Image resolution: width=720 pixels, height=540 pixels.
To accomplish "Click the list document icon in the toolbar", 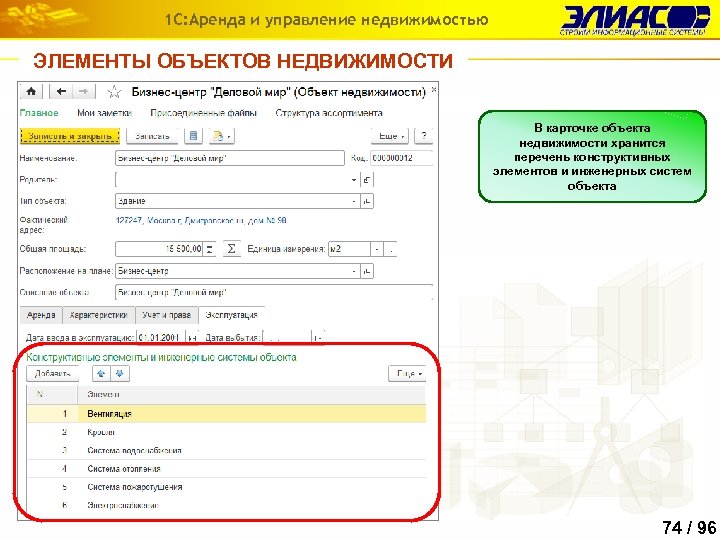I will (193, 136).
